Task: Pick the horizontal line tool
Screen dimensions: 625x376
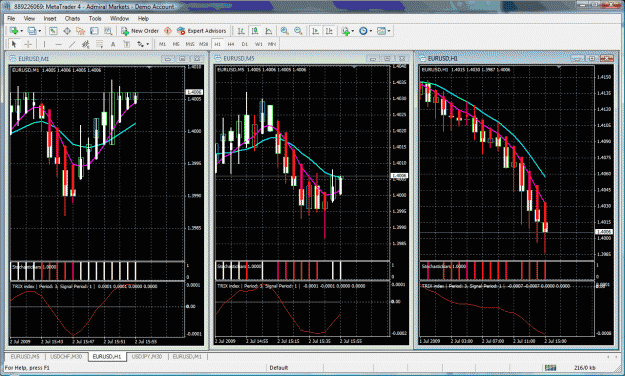Action: click(x=58, y=44)
